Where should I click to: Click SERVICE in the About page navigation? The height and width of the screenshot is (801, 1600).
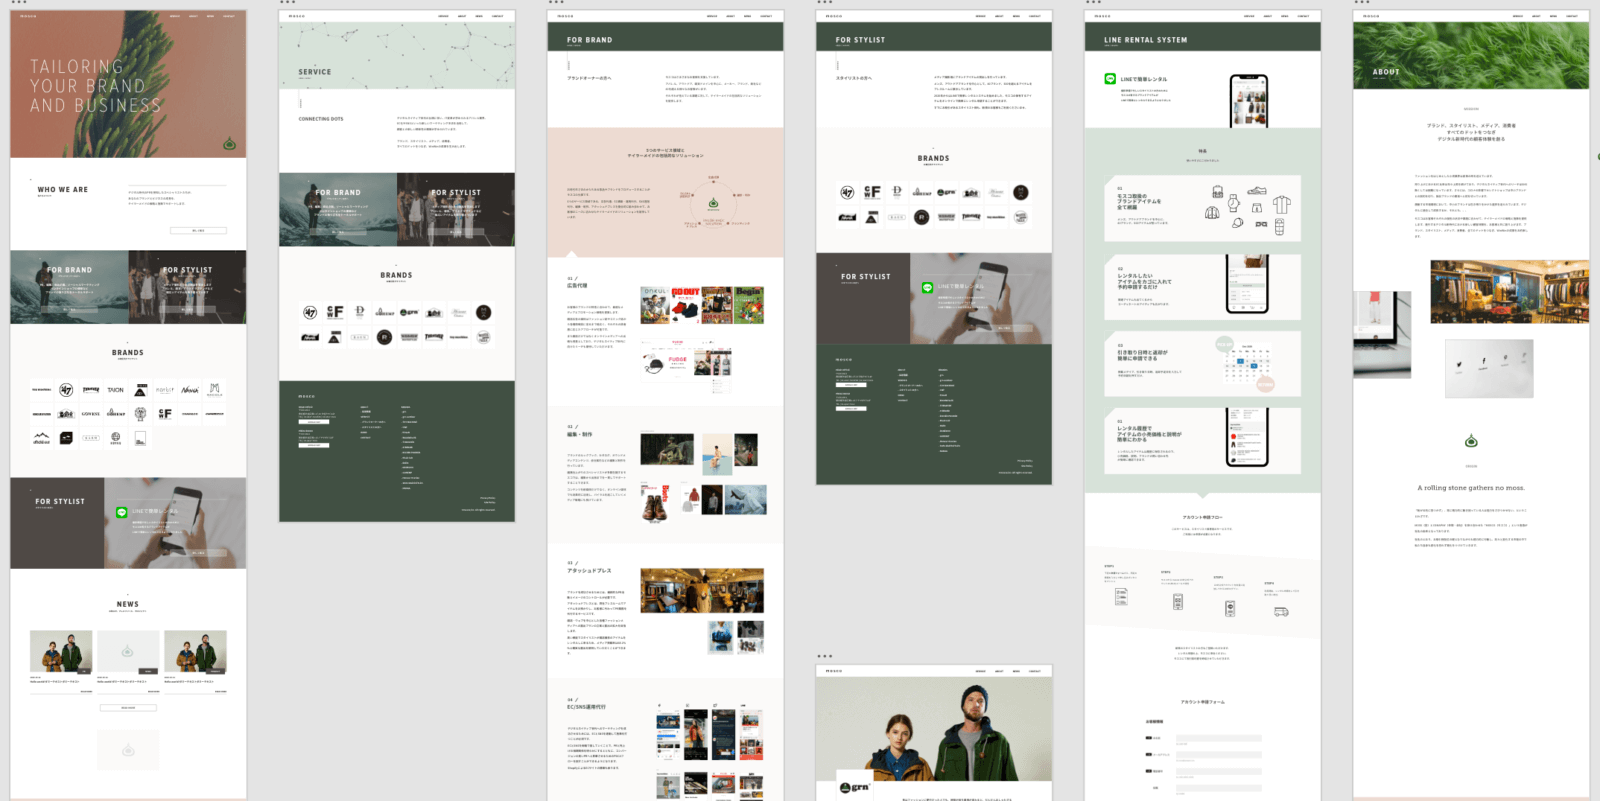pos(1518,16)
